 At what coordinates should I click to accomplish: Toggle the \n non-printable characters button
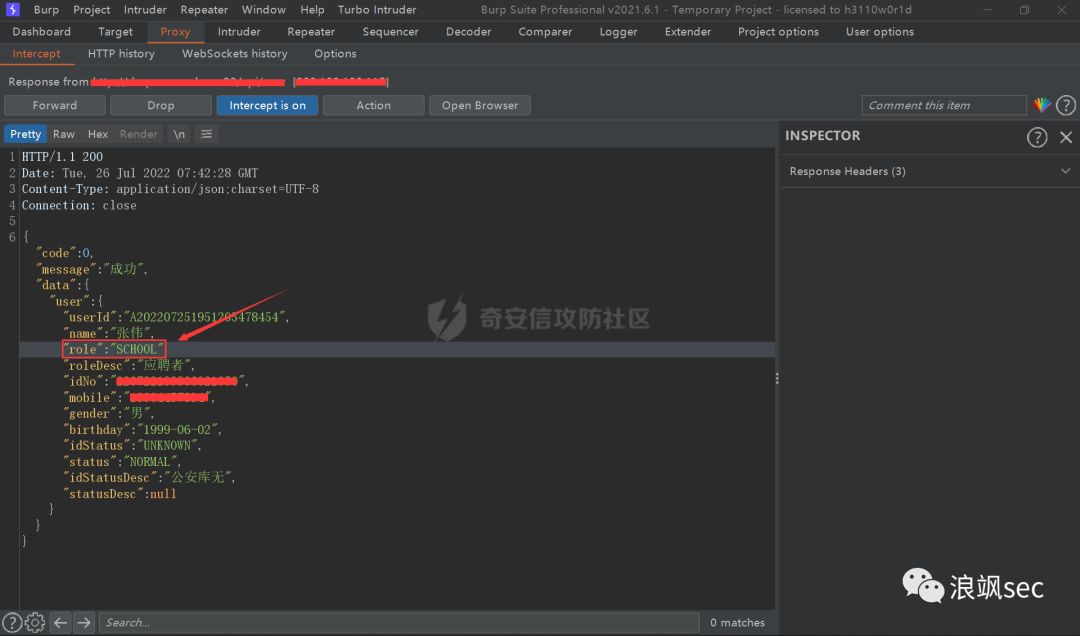pos(179,134)
